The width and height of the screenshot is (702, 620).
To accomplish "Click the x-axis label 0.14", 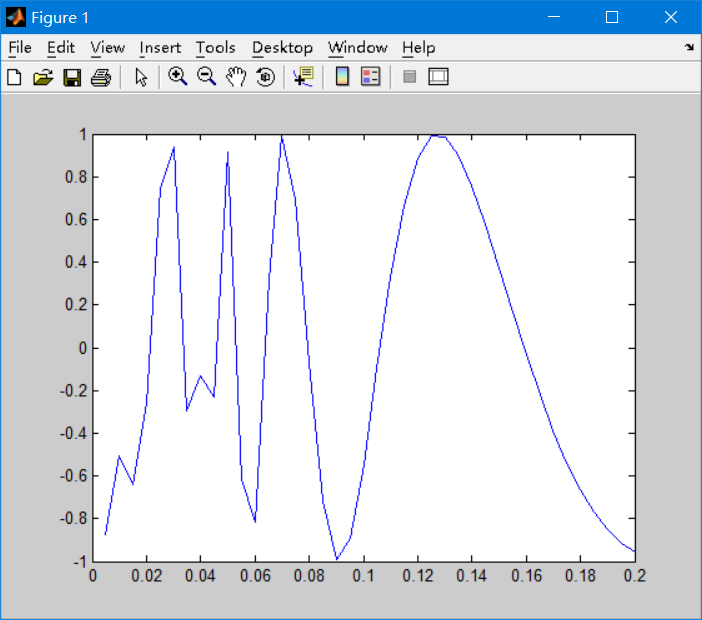I will click(471, 576).
